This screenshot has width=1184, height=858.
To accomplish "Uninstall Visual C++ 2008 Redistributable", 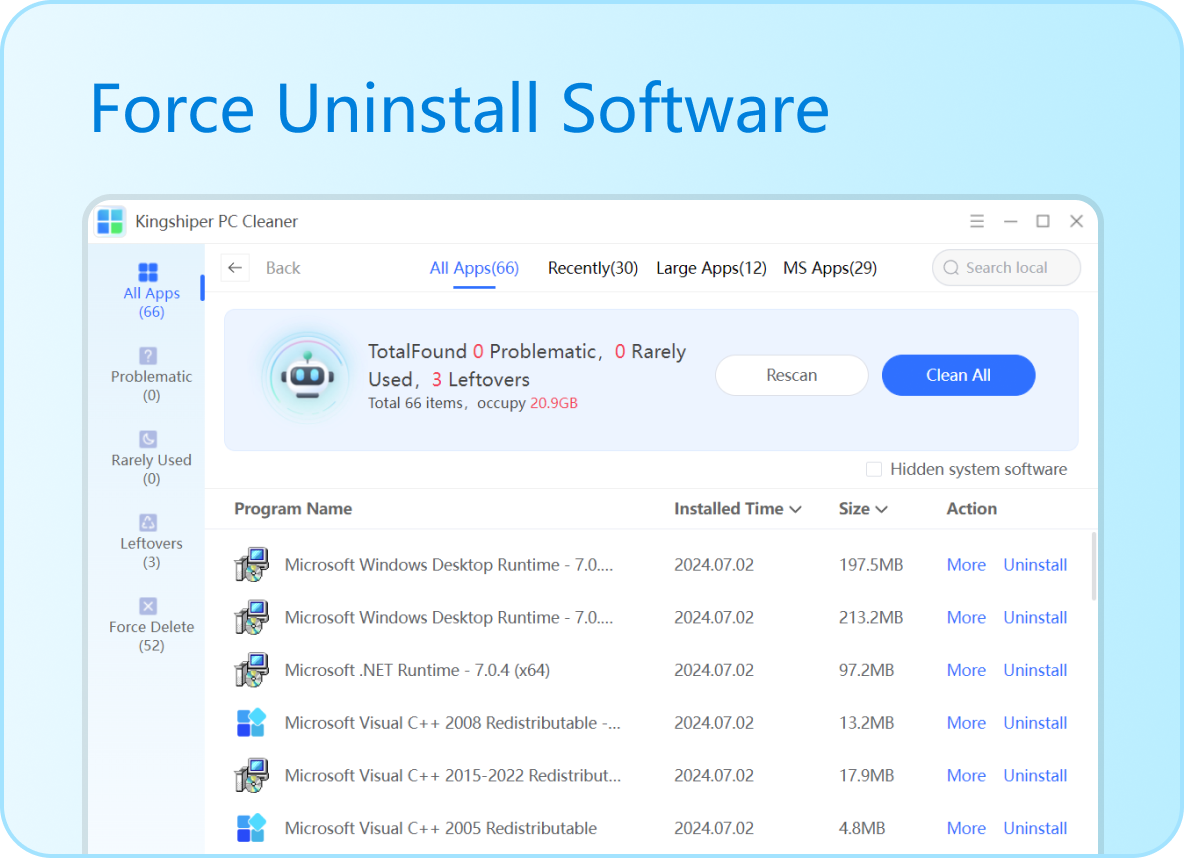I will point(1034,723).
